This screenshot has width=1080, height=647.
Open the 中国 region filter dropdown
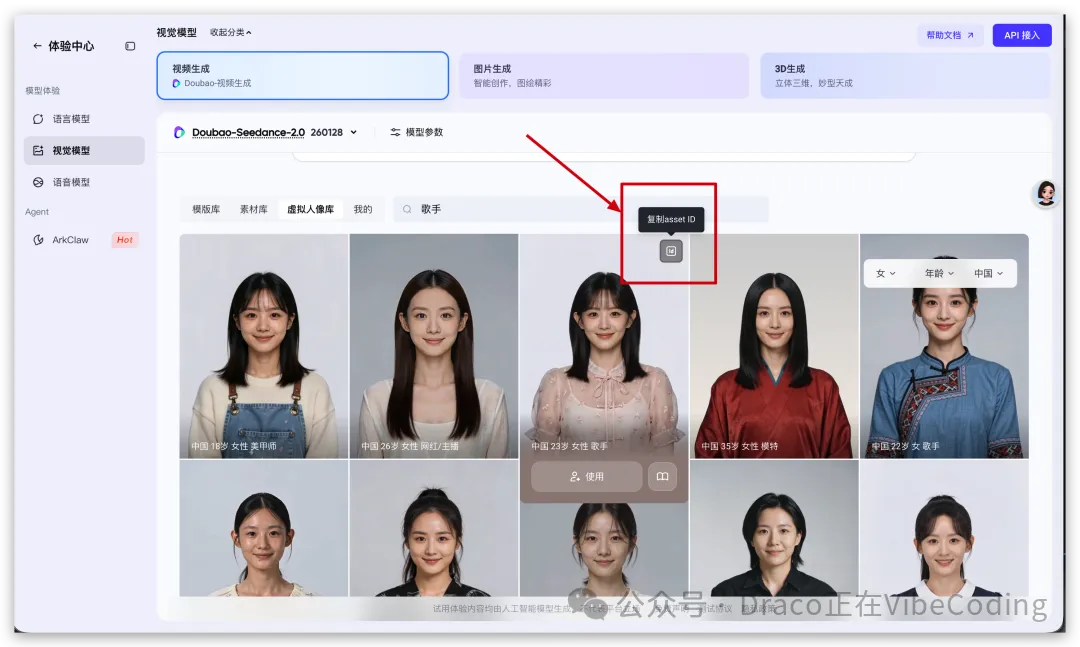988,274
